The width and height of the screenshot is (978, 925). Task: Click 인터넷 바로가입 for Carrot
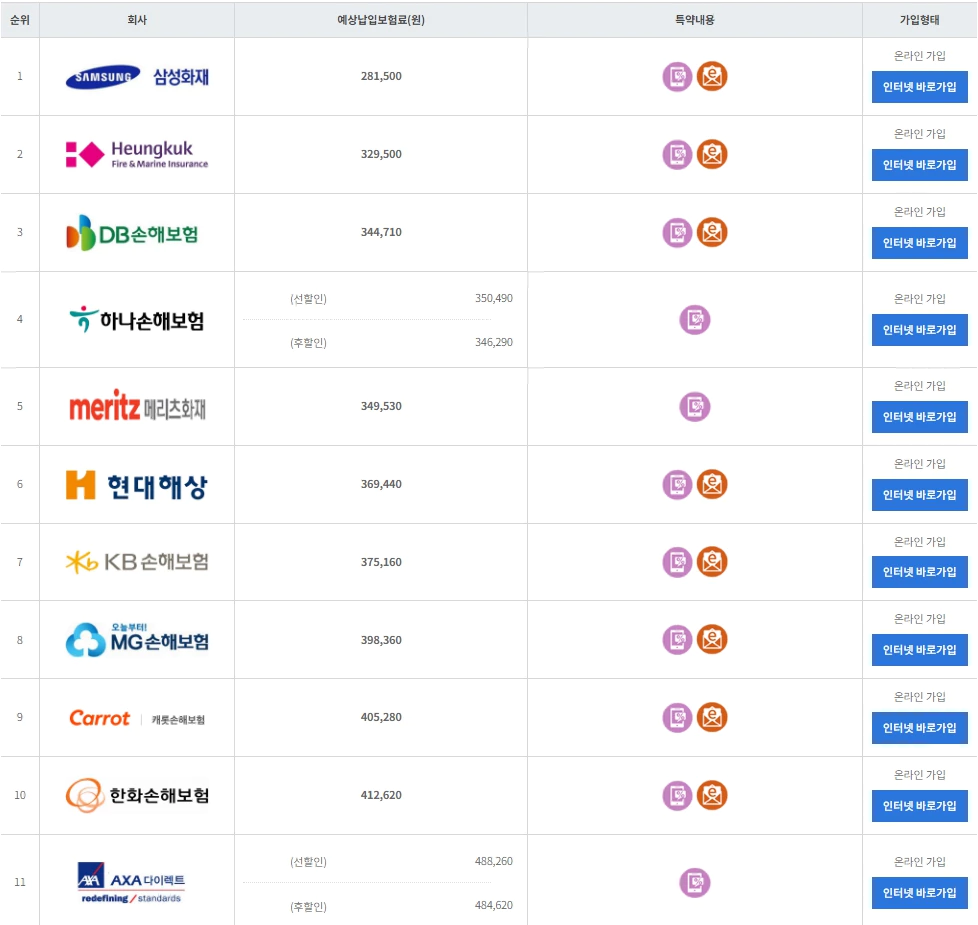click(919, 728)
